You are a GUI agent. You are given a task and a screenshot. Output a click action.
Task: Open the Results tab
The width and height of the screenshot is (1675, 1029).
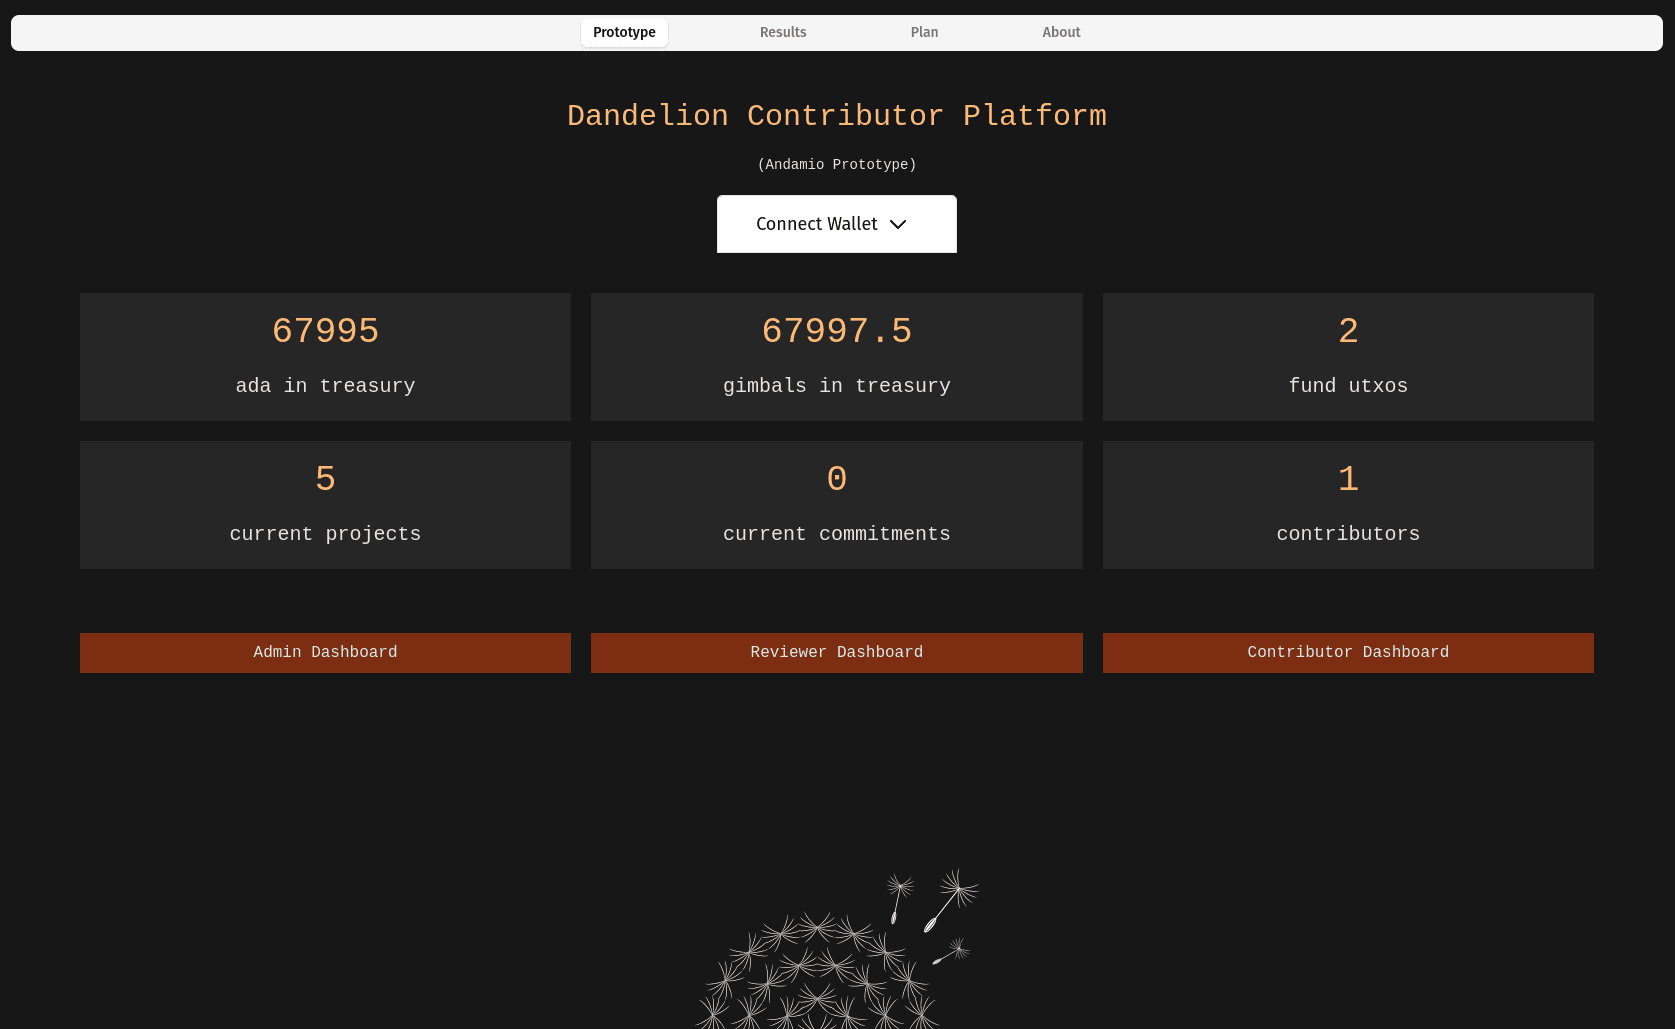pyautogui.click(x=783, y=33)
